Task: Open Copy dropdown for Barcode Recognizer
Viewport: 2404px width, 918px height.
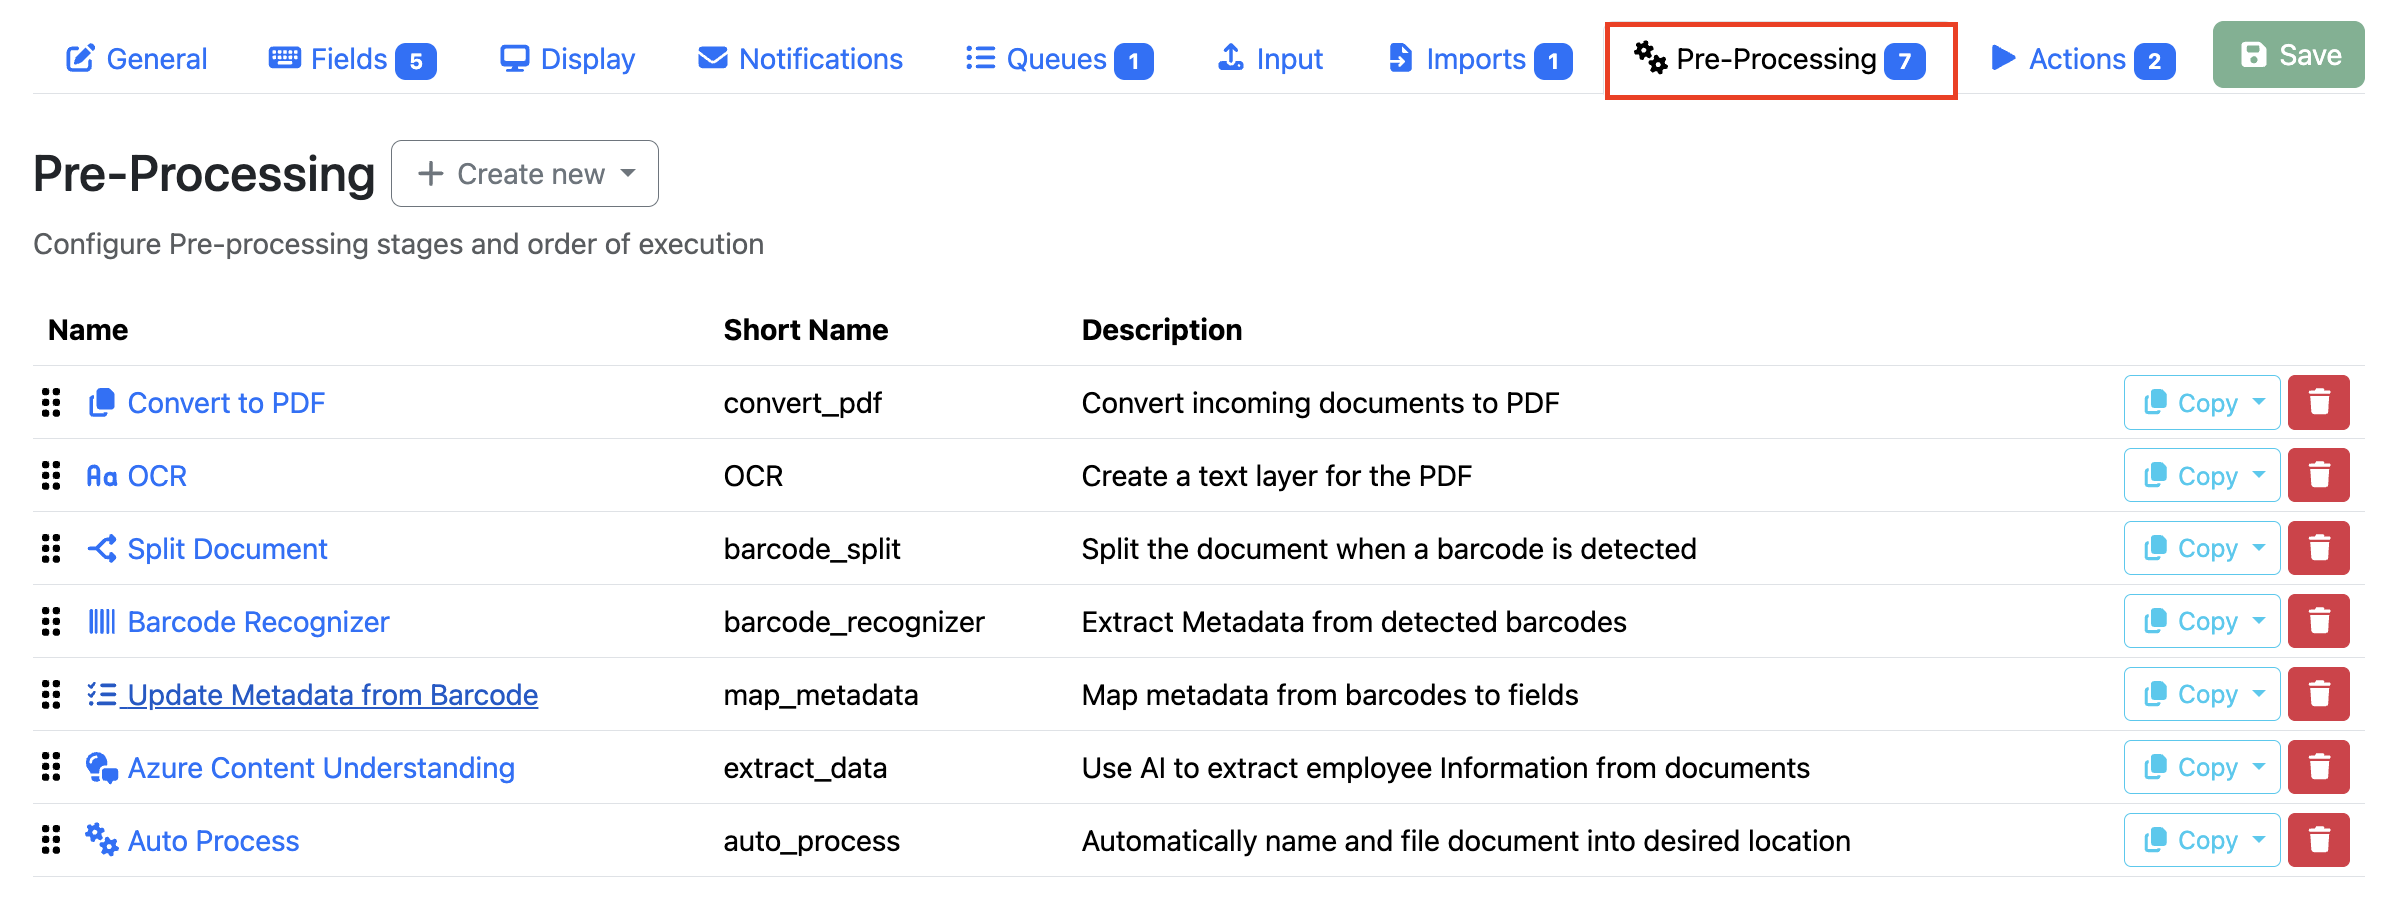Action: click(2202, 622)
